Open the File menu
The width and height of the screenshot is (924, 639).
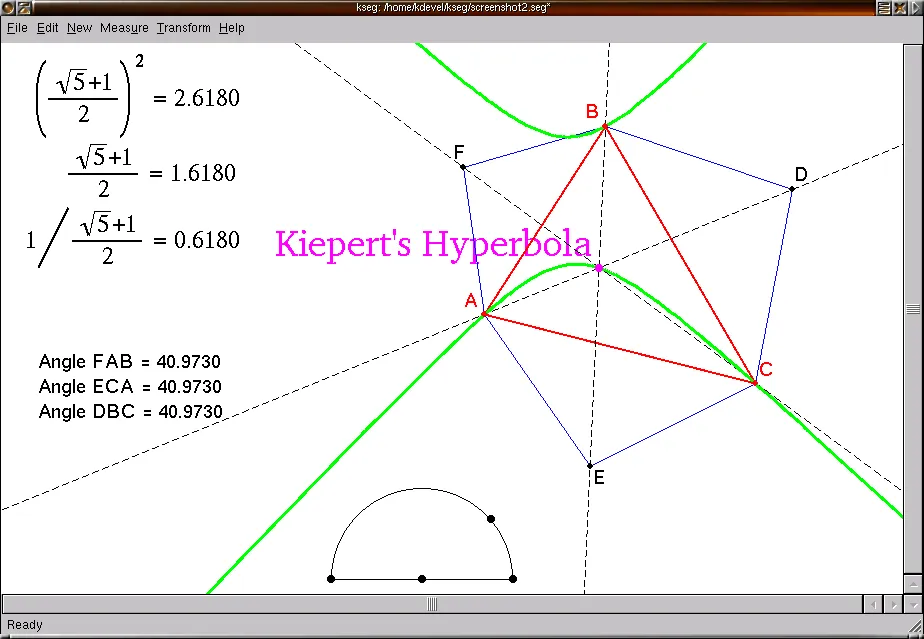tap(17, 28)
